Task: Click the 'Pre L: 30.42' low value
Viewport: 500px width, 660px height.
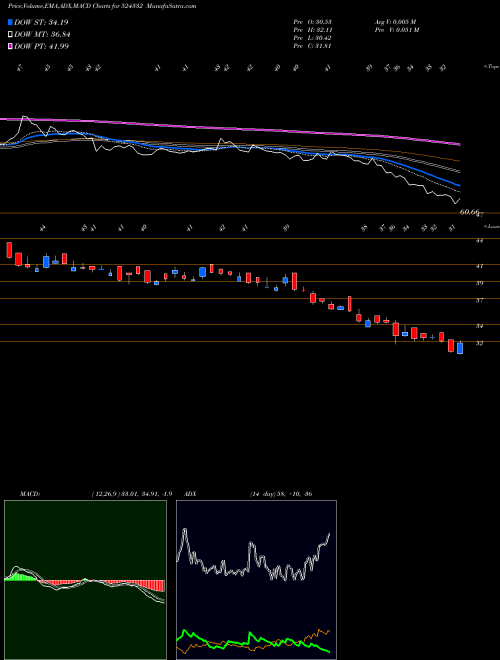Action: (x=313, y=38)
